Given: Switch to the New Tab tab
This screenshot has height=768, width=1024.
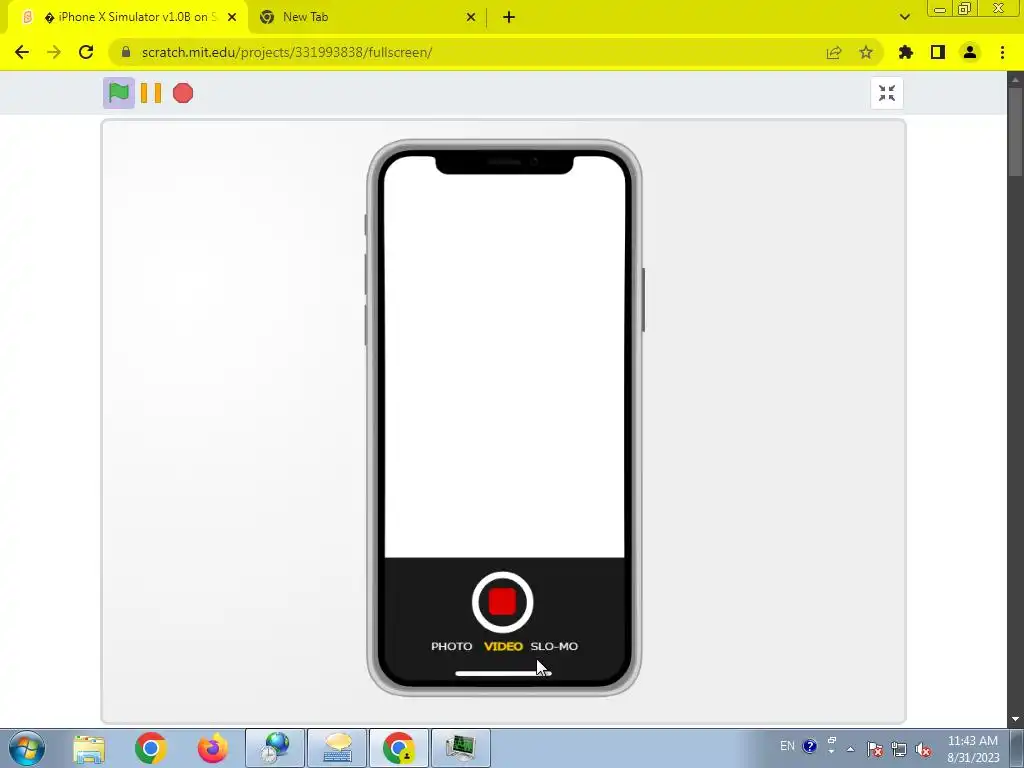Looking at the screenshot, I should tap(367, 17).
